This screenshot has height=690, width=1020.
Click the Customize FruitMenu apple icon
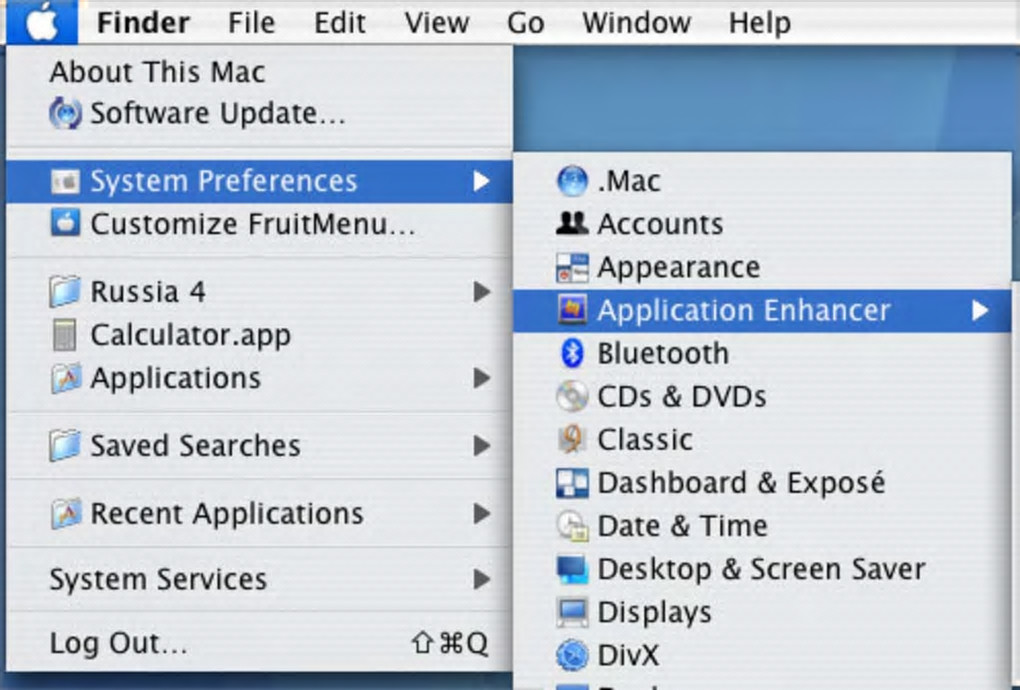pyautogui.click(x=65, y=224)
